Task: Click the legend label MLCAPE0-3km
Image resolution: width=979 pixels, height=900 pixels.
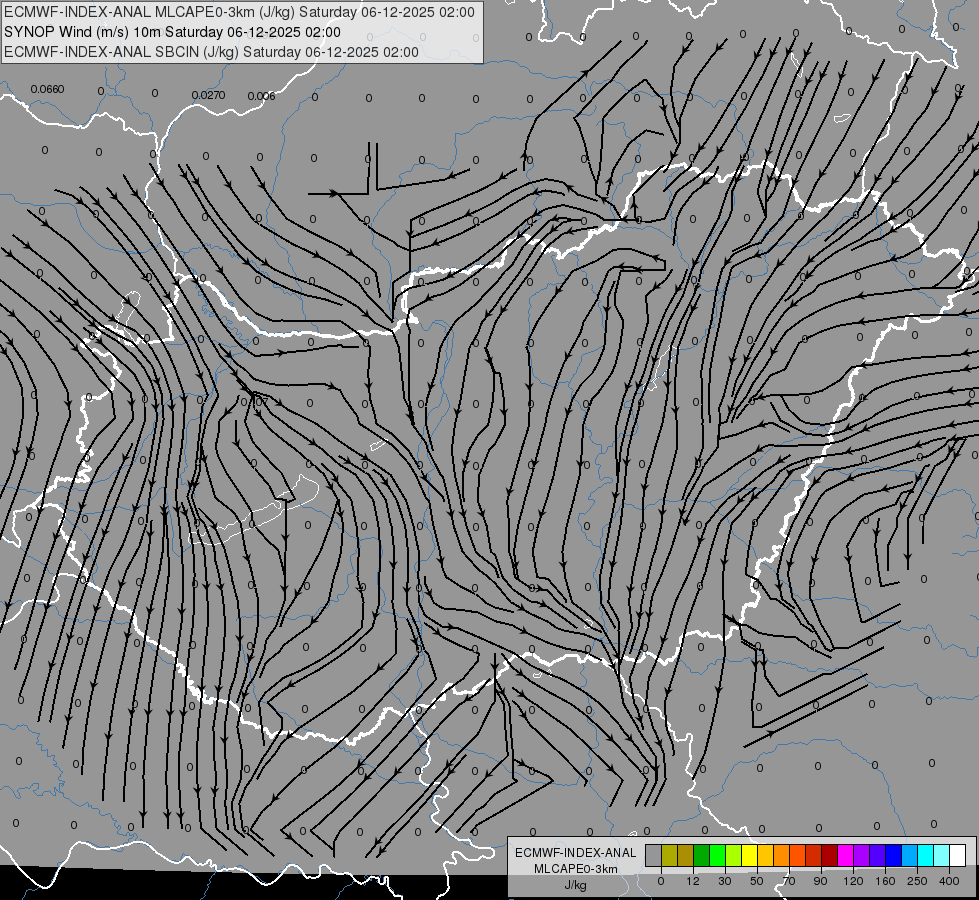Action: pyautogui.click(x=576, y=869)
